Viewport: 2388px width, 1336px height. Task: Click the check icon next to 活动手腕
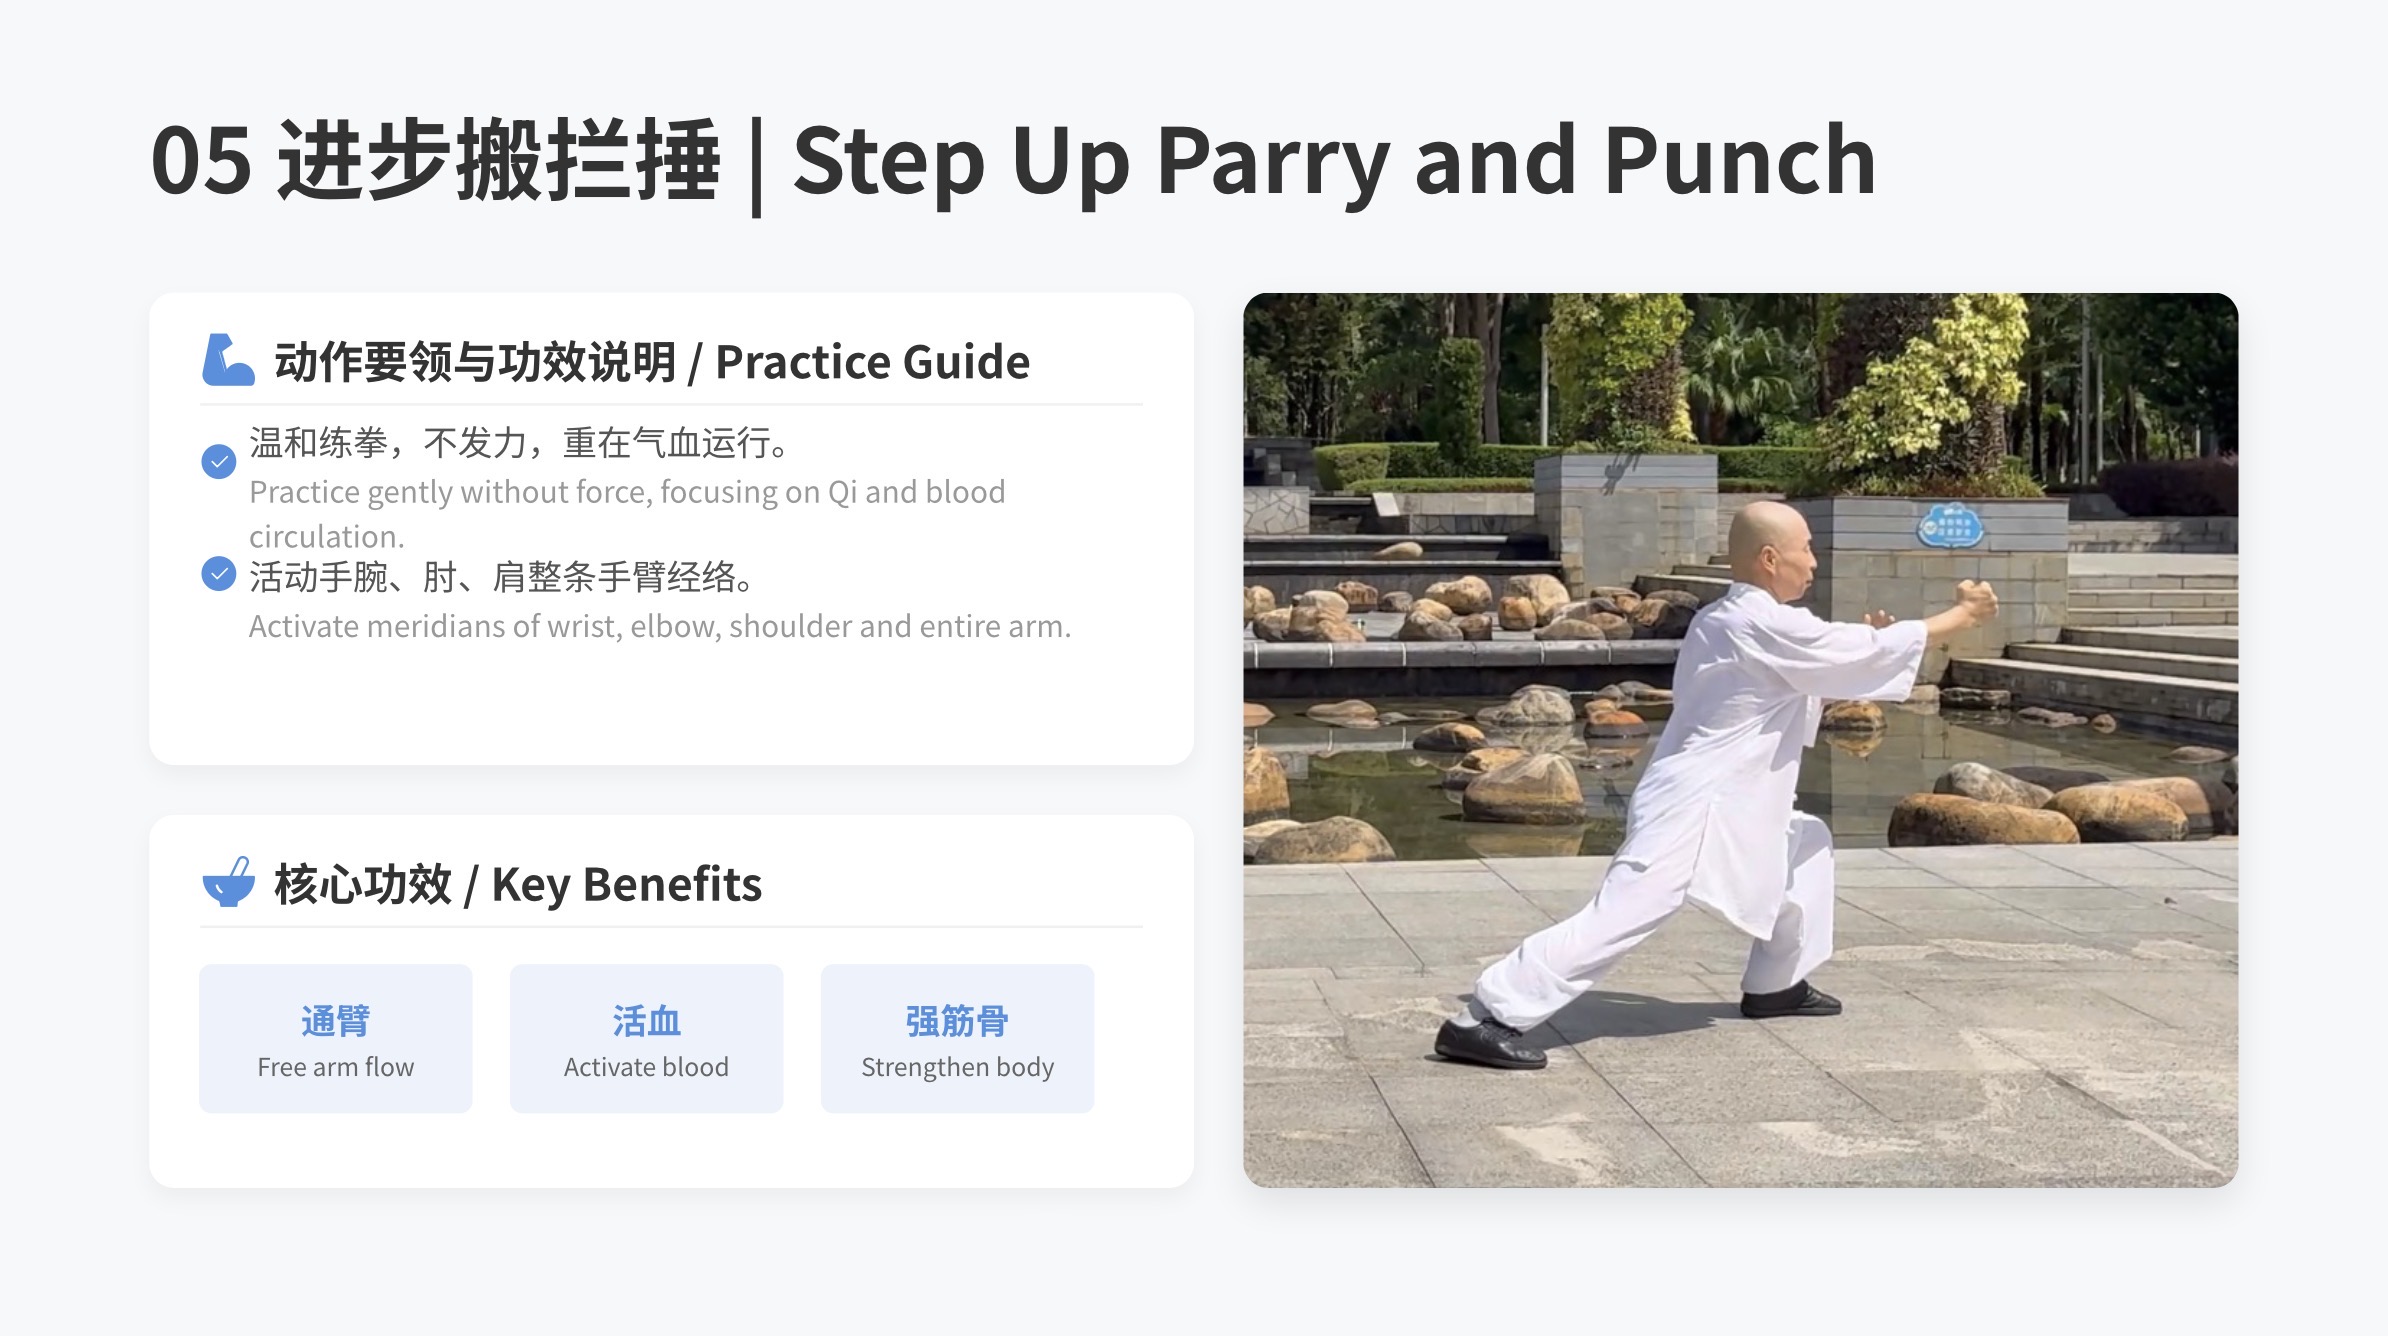(x=219, y=574)
